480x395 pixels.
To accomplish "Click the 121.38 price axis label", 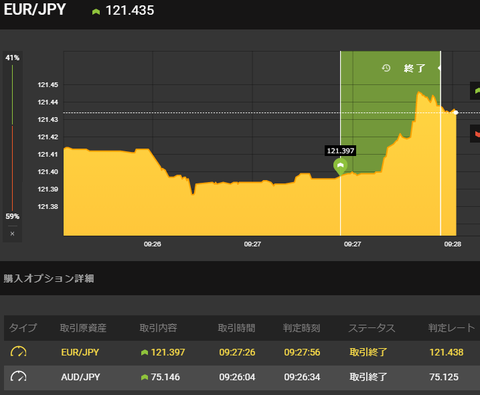I will (x=48, y=207).
